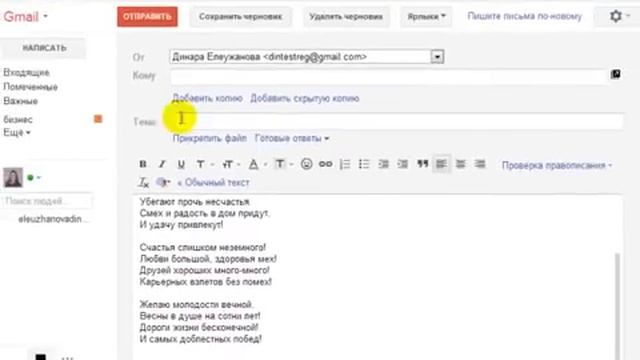Open Проверка правописания spell check menu

point(557,165)
